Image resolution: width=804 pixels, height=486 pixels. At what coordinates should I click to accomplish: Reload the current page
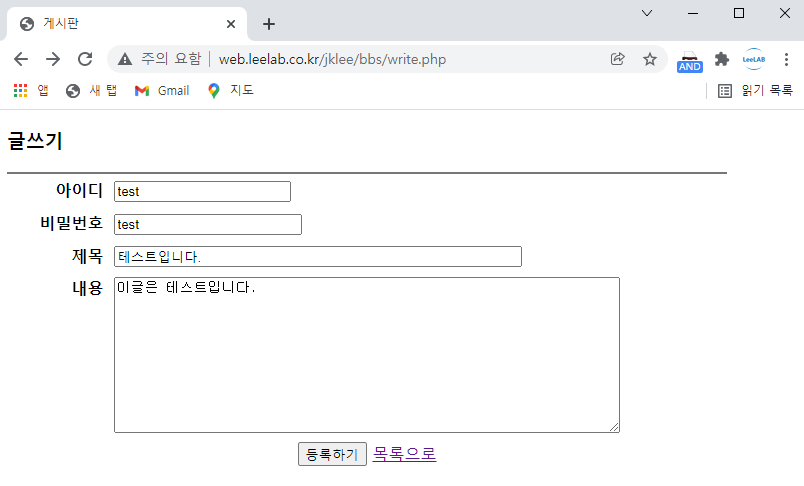click(85, 59)
